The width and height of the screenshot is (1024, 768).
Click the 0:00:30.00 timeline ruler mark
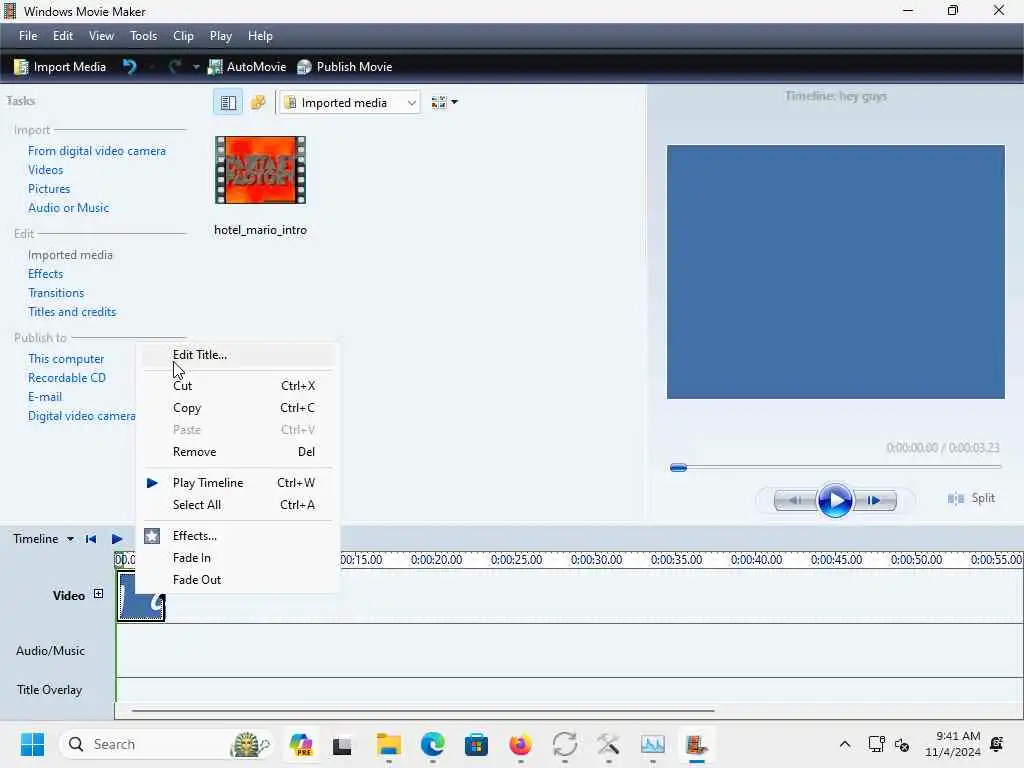(x=596, y=560)
